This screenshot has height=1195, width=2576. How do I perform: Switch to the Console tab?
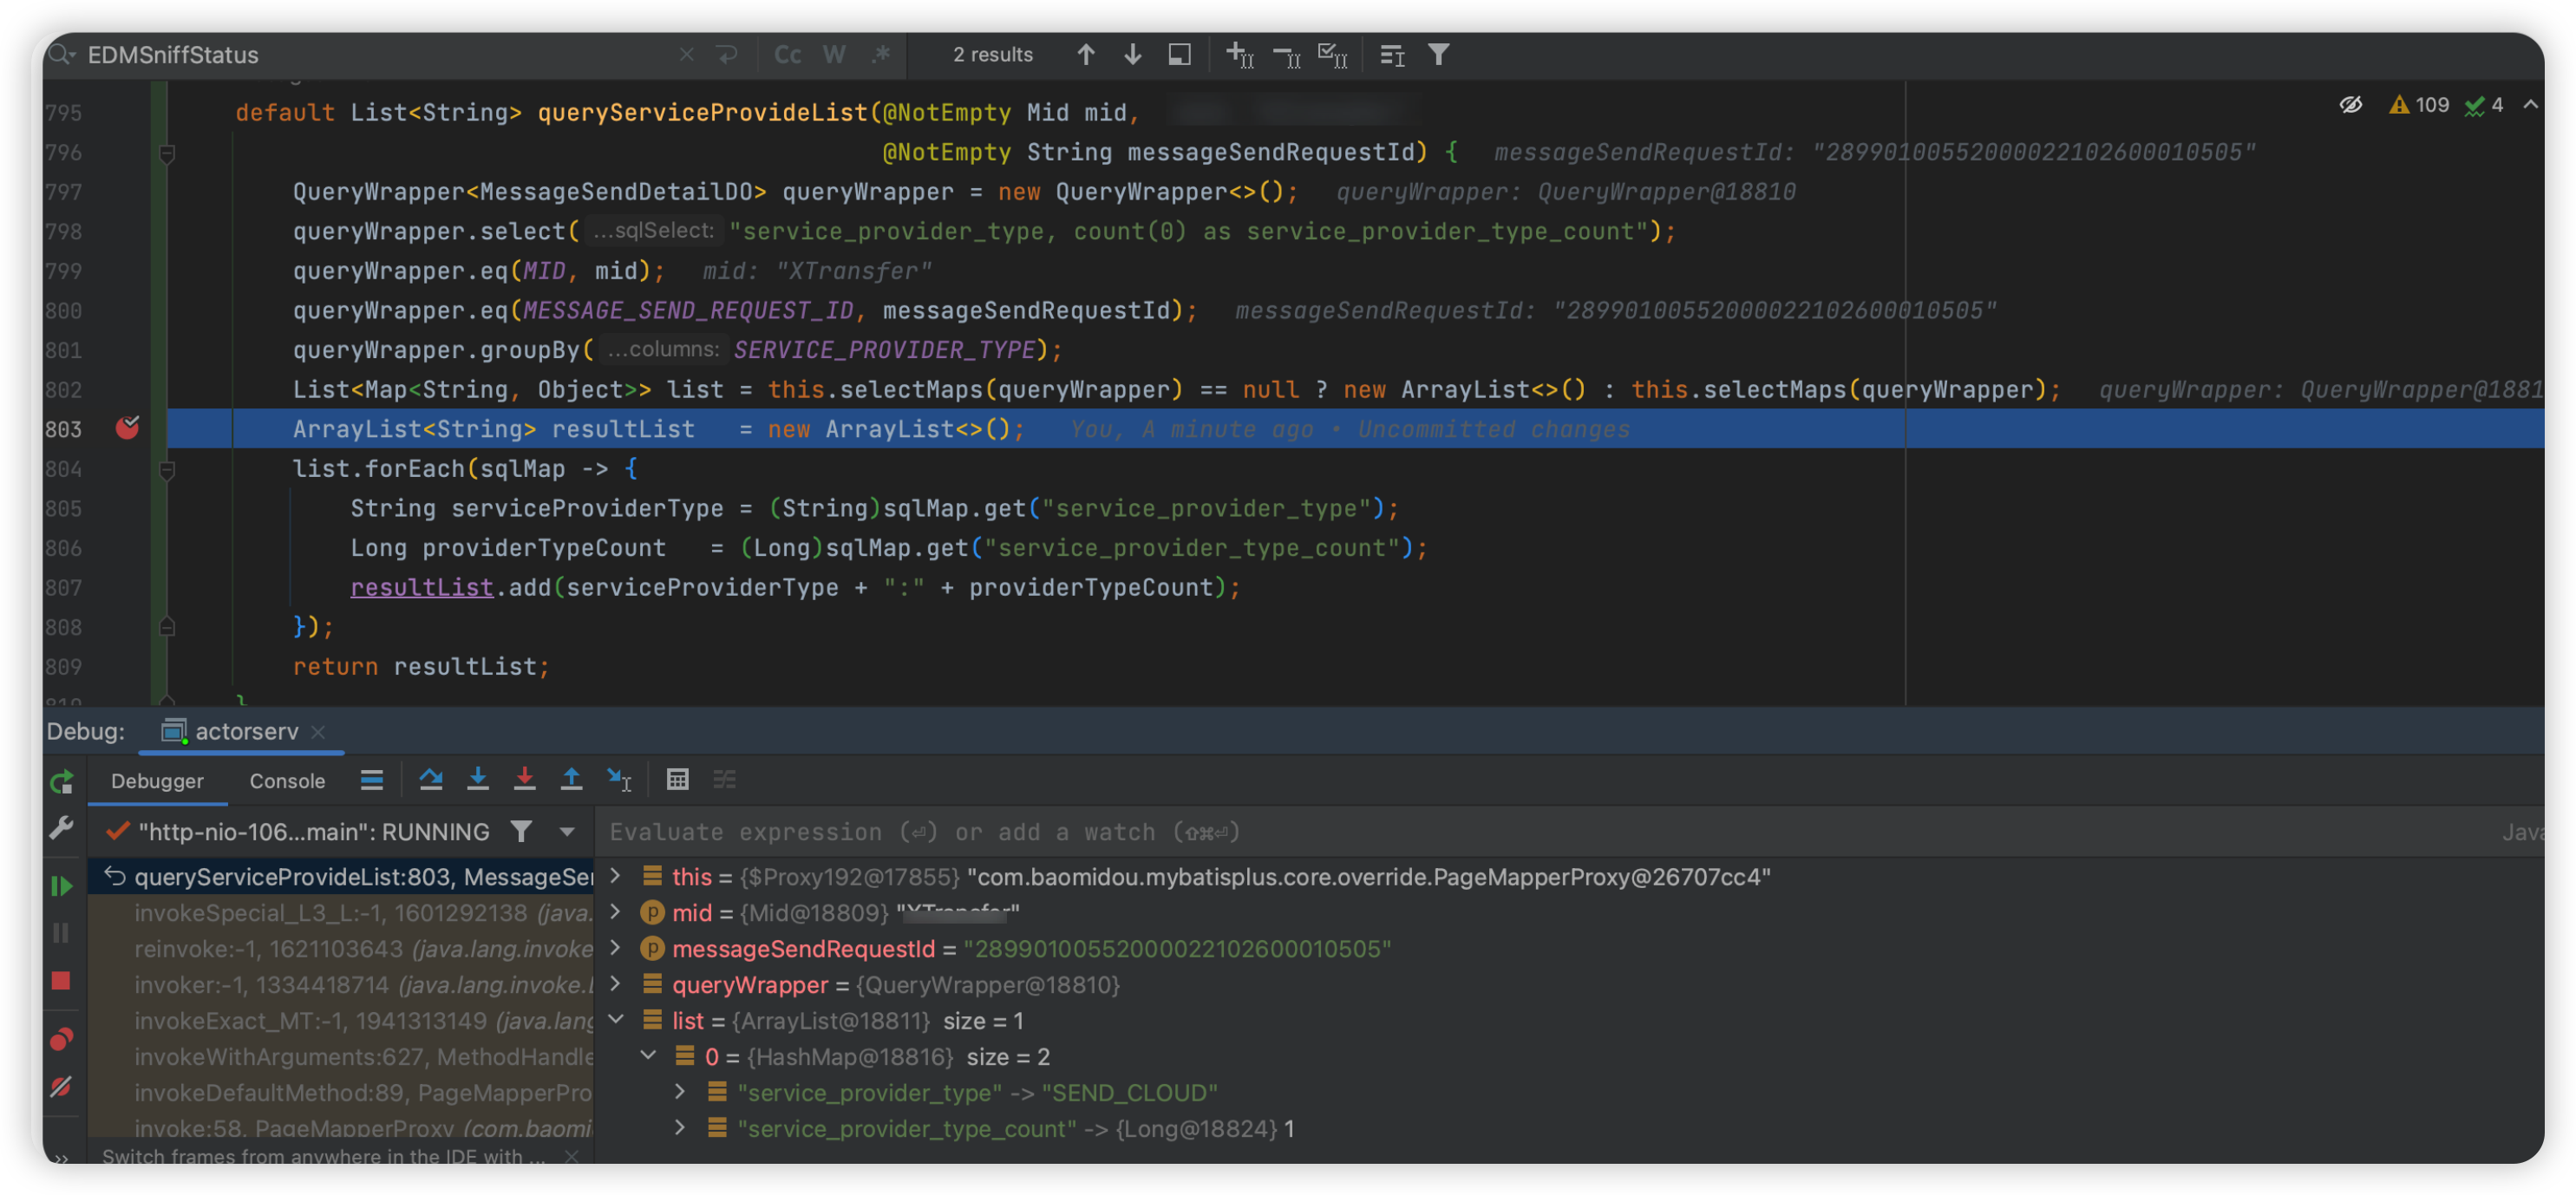pos(287,781)
